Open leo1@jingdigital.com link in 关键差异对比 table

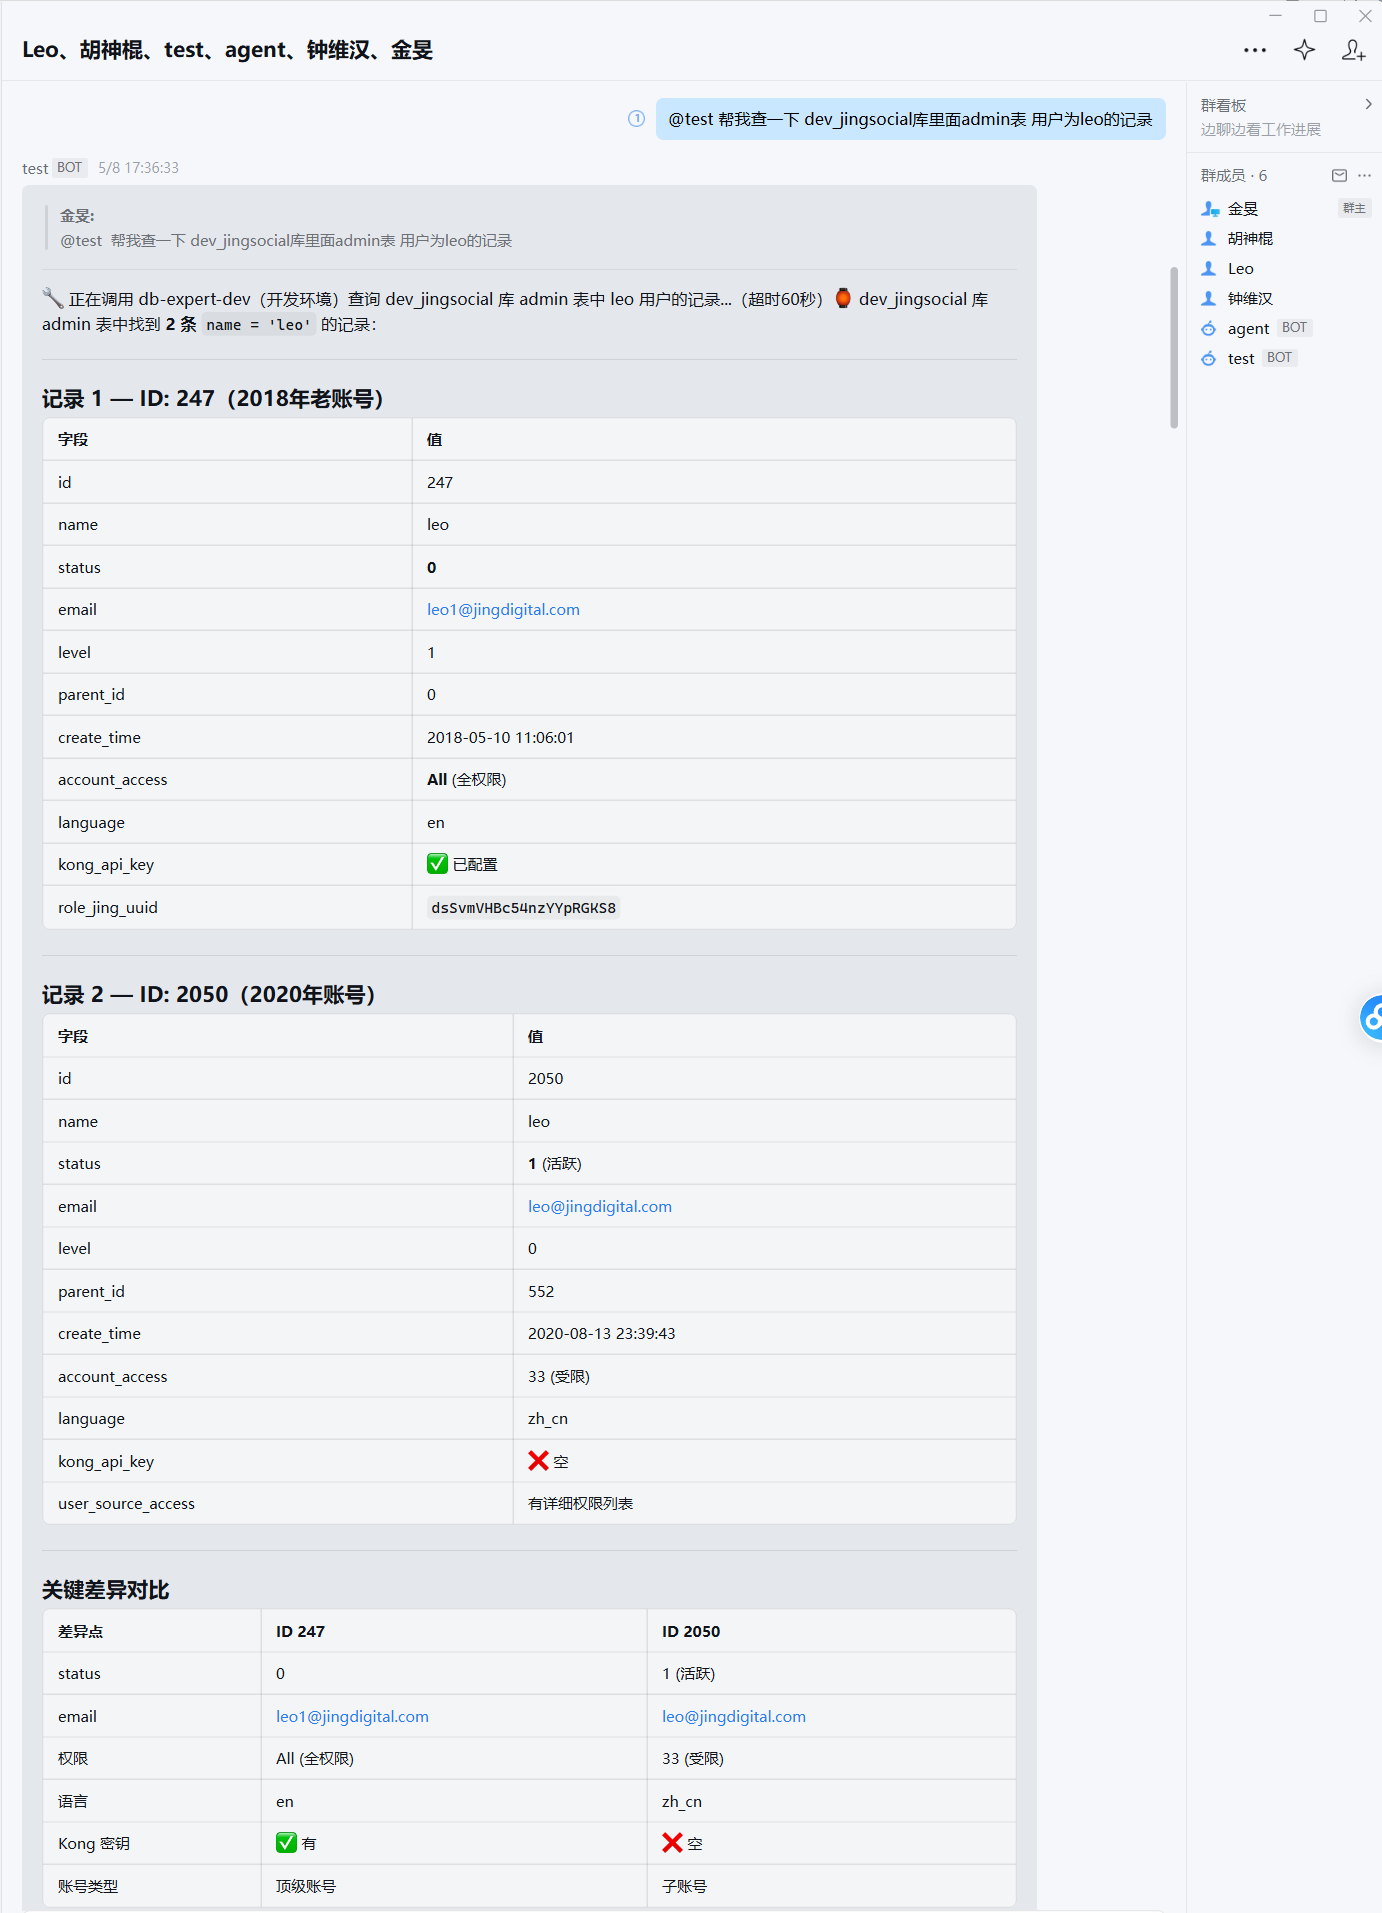click(352, 1716)
